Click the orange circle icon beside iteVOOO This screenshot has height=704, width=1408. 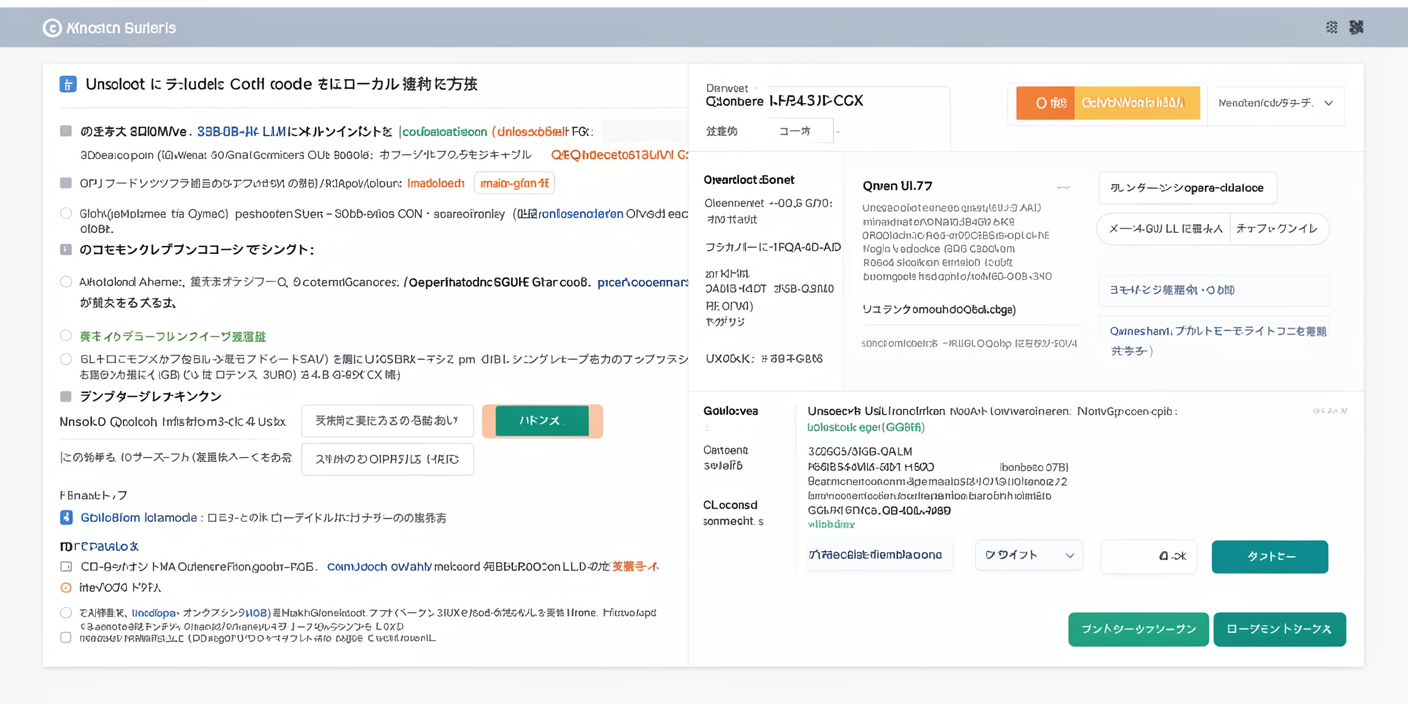point(66,588)
